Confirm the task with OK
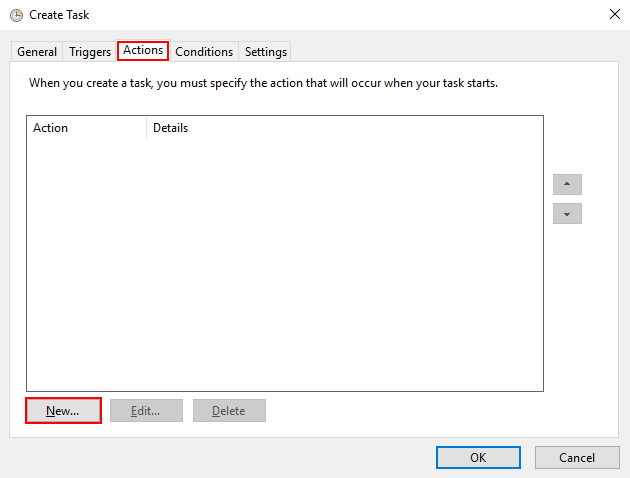The height and width of the screenshot is (478, 630). coord(478,457)
